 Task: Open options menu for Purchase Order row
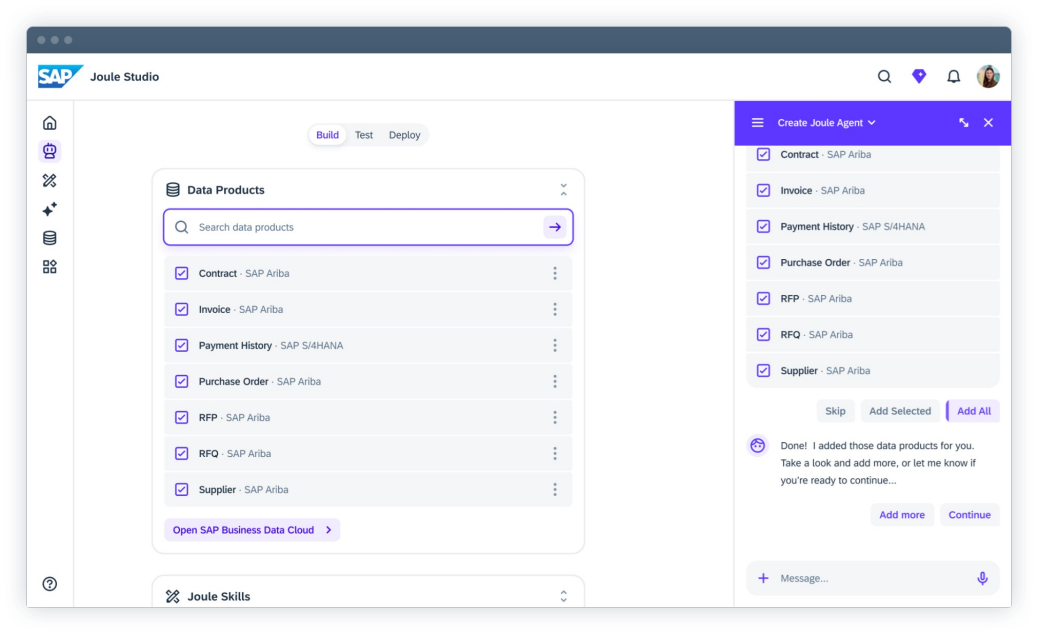[x=555, y=381]
